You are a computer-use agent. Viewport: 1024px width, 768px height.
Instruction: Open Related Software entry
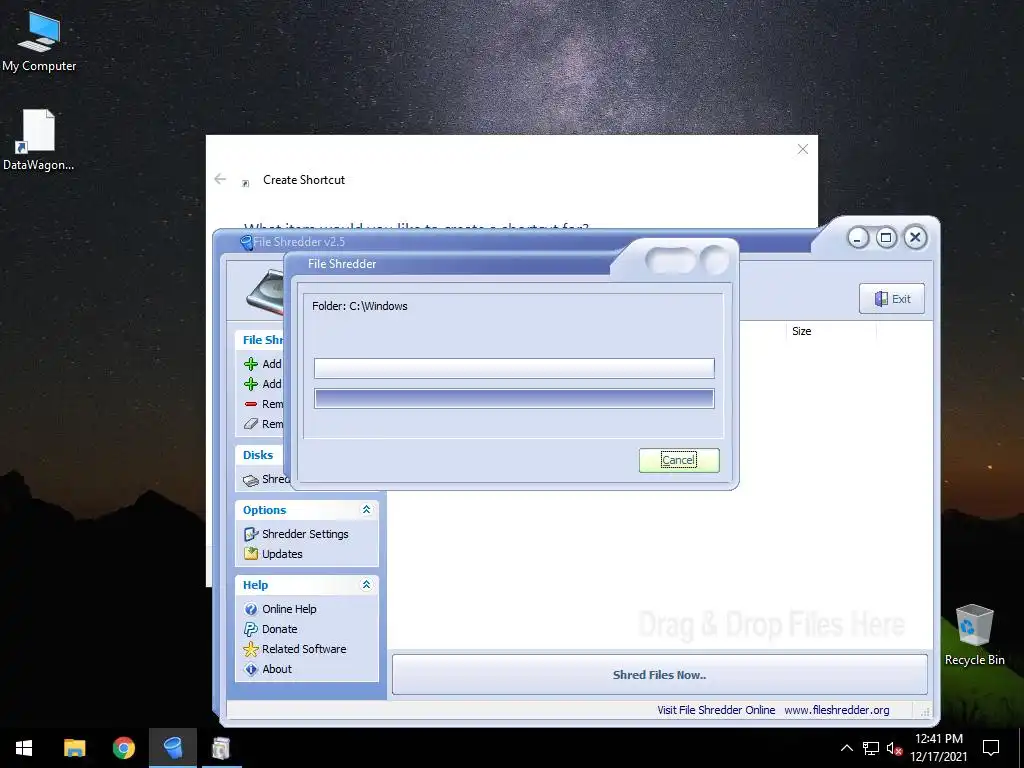pyautogui.click(x=304, y=649)
